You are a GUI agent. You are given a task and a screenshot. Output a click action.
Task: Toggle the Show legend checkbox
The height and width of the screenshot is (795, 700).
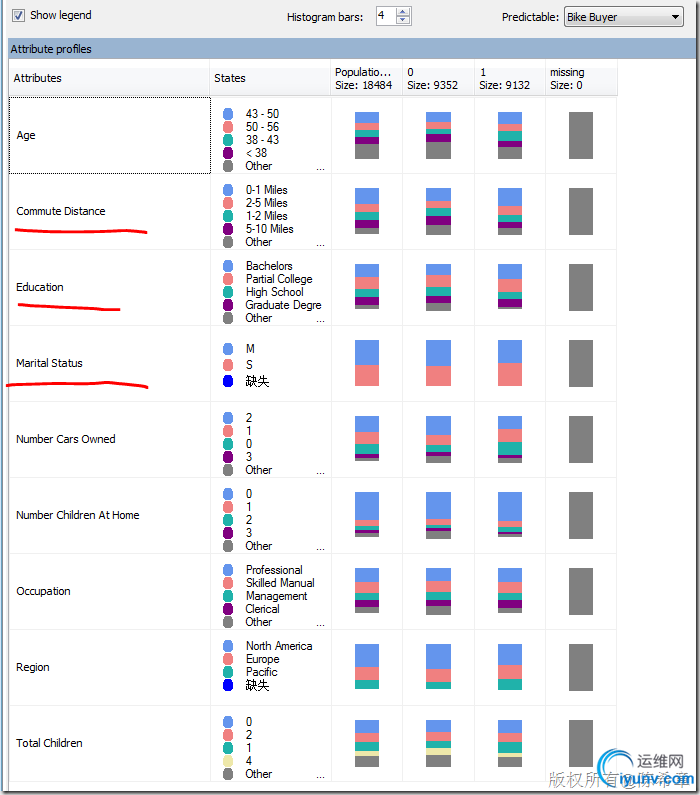[x=18, y=16]
